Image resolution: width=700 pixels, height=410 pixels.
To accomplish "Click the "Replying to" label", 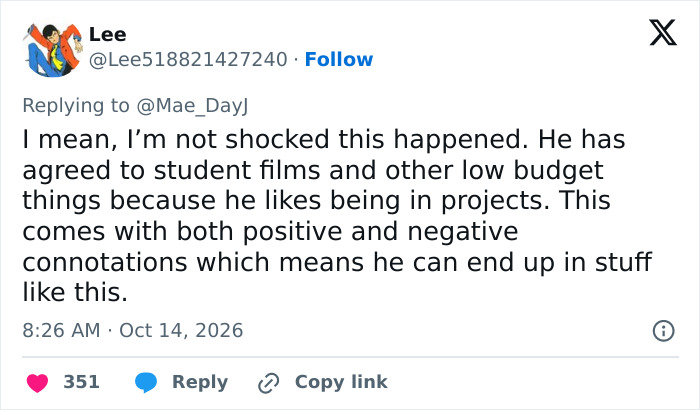I will pos(76,106).
